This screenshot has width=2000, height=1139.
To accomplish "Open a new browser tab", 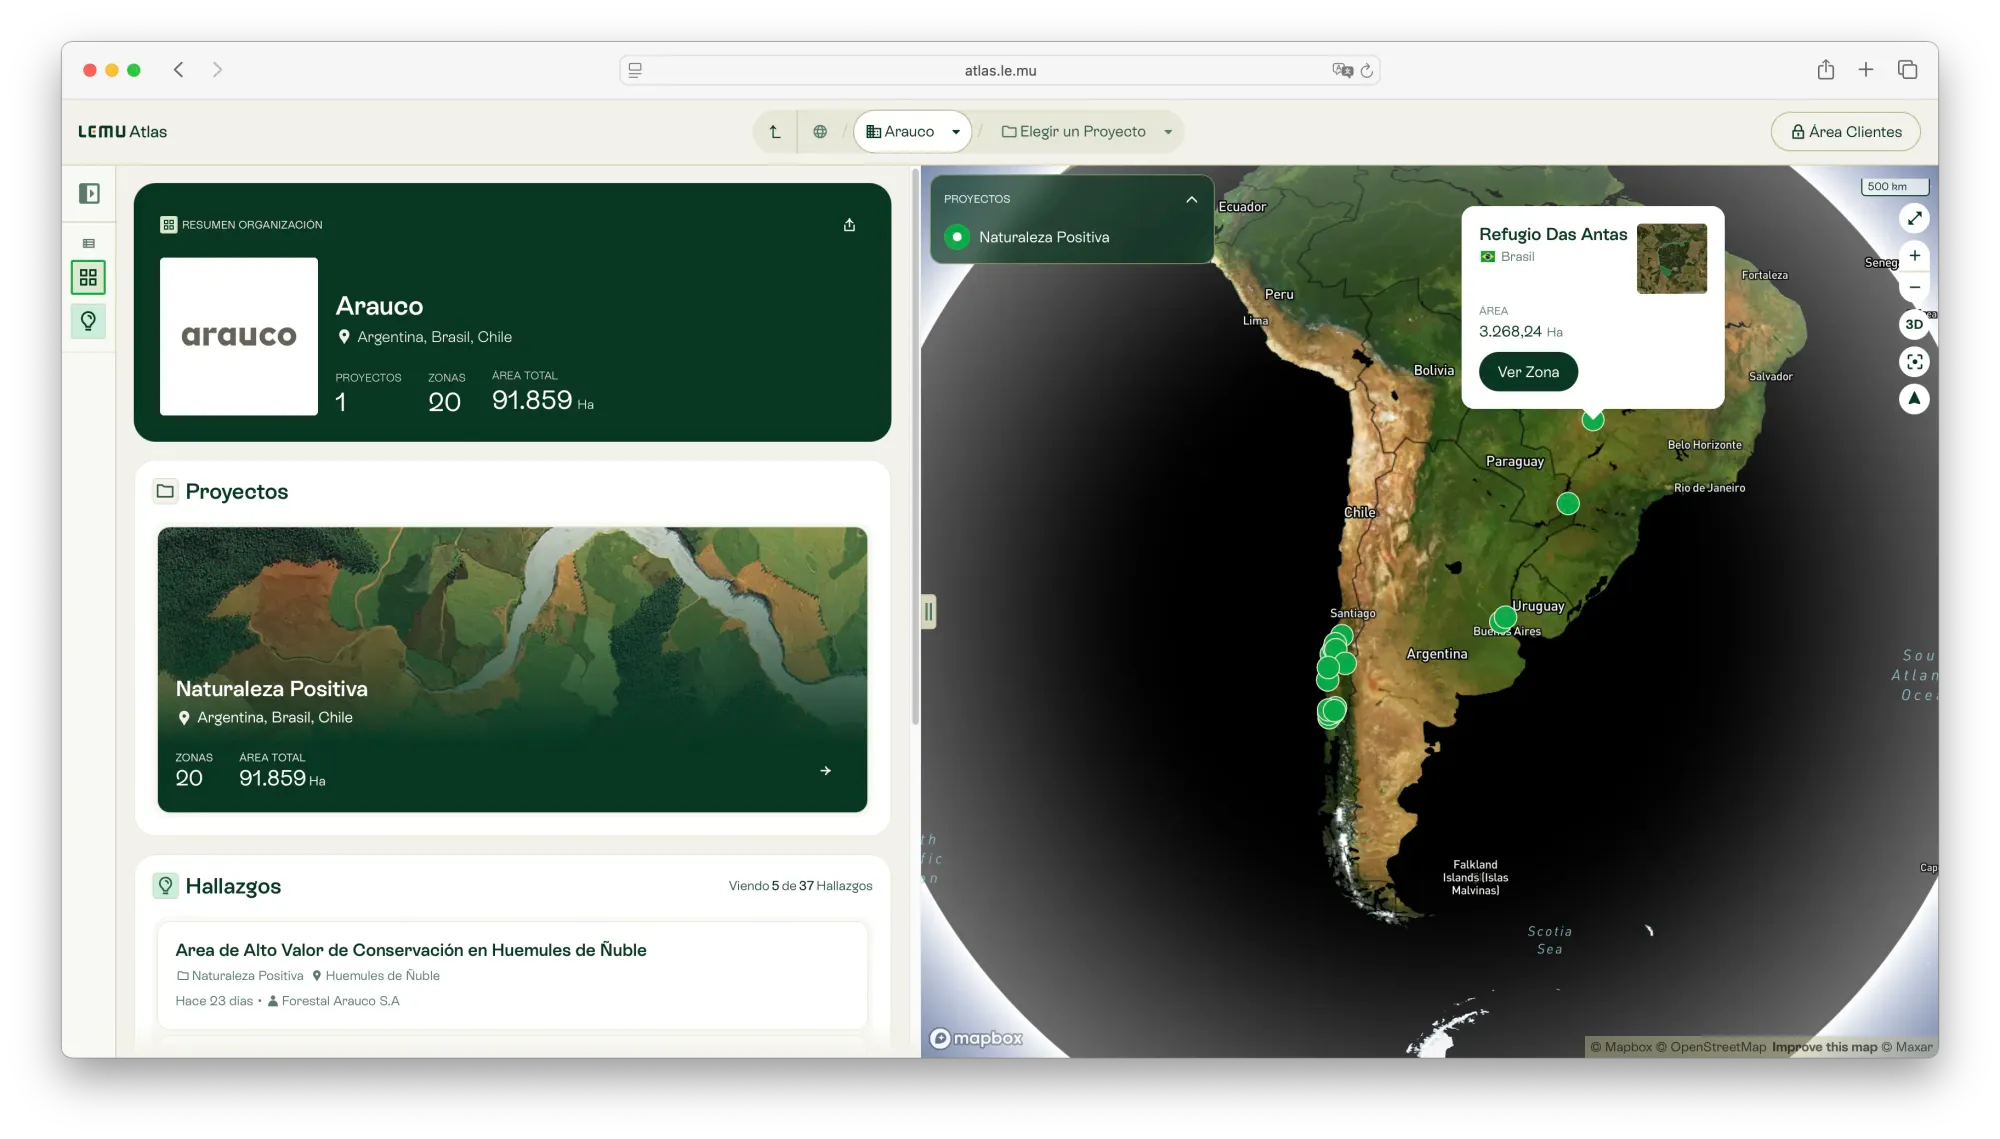I will [1866, 69].
